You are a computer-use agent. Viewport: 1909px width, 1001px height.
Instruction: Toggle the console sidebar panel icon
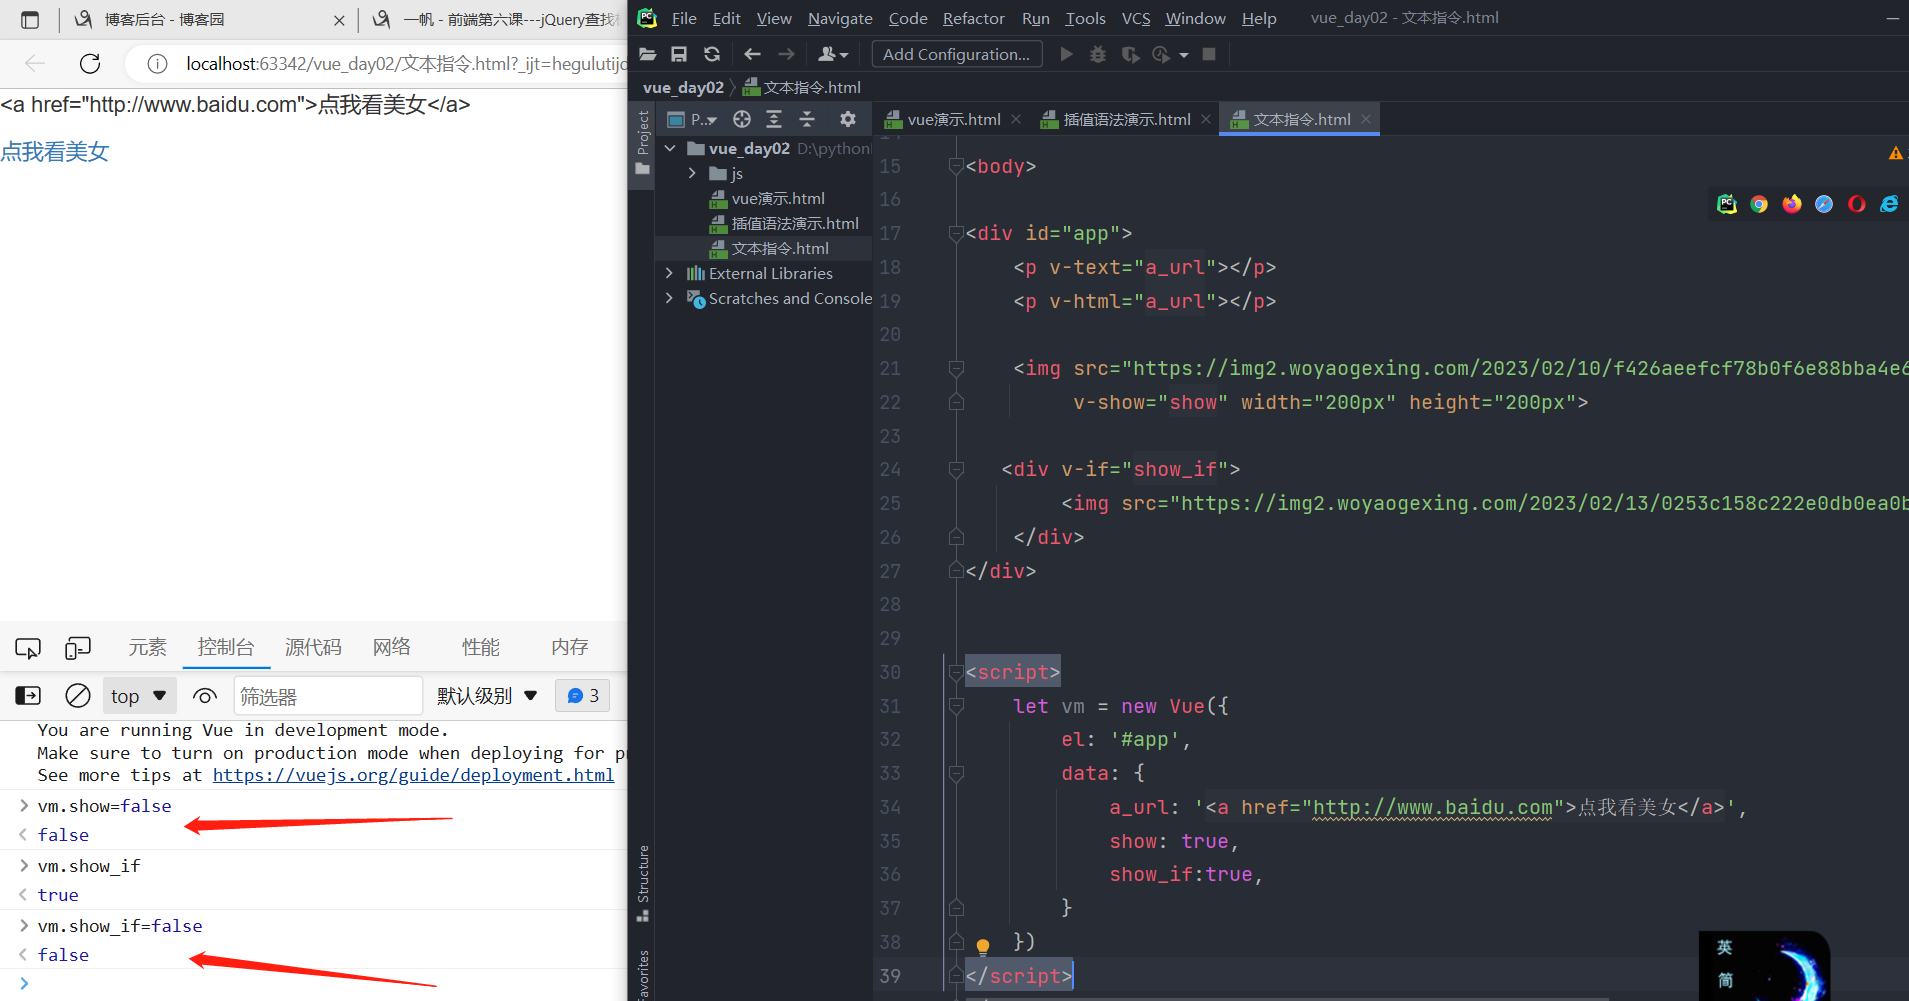coord(28,696)
